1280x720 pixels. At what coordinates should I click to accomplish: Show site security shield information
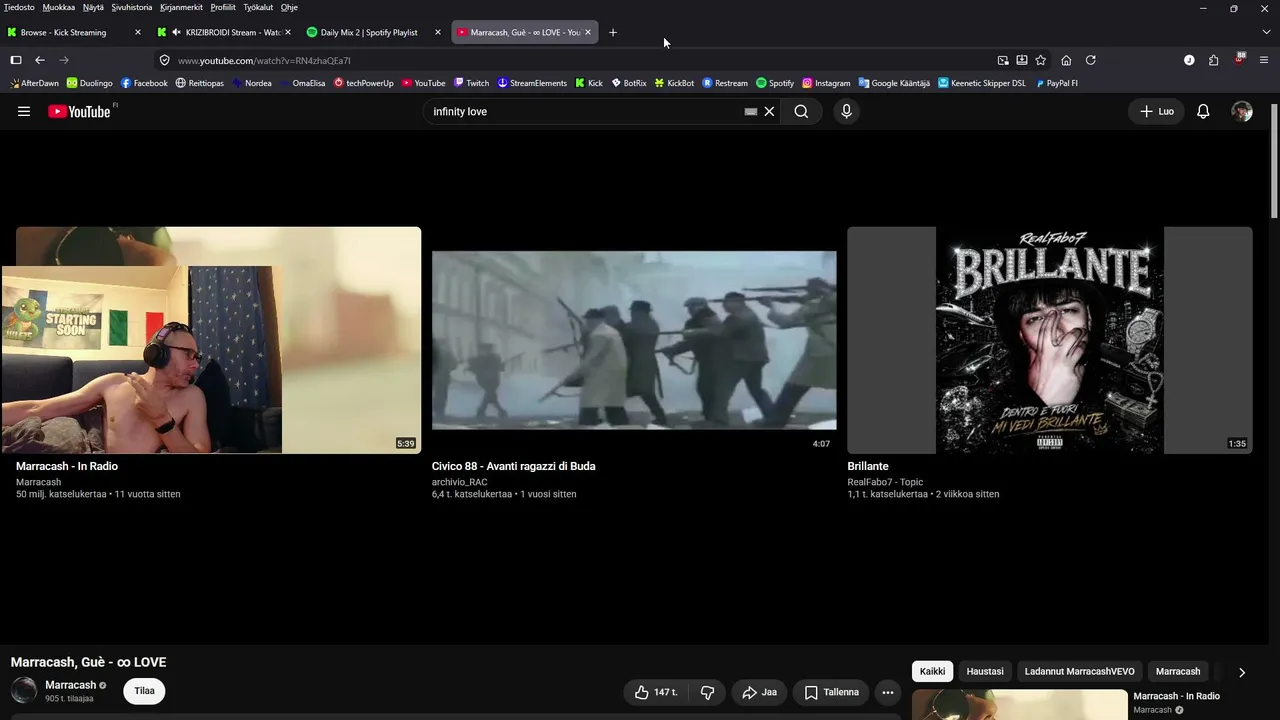tap(165, 60)
